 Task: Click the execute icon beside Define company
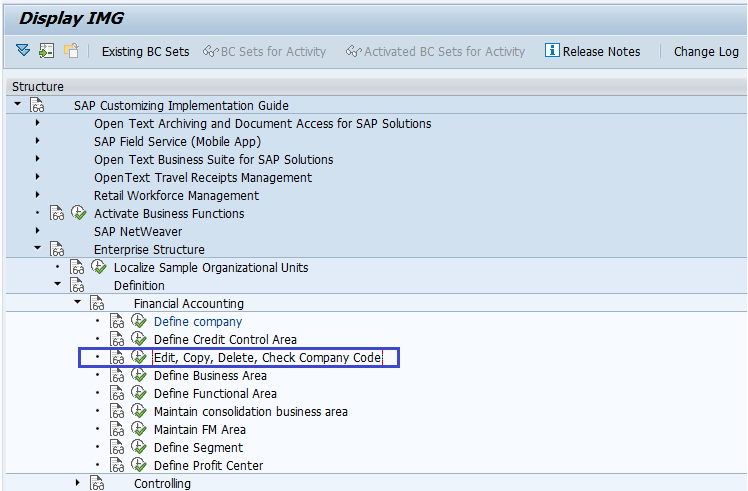click(139, 322)
